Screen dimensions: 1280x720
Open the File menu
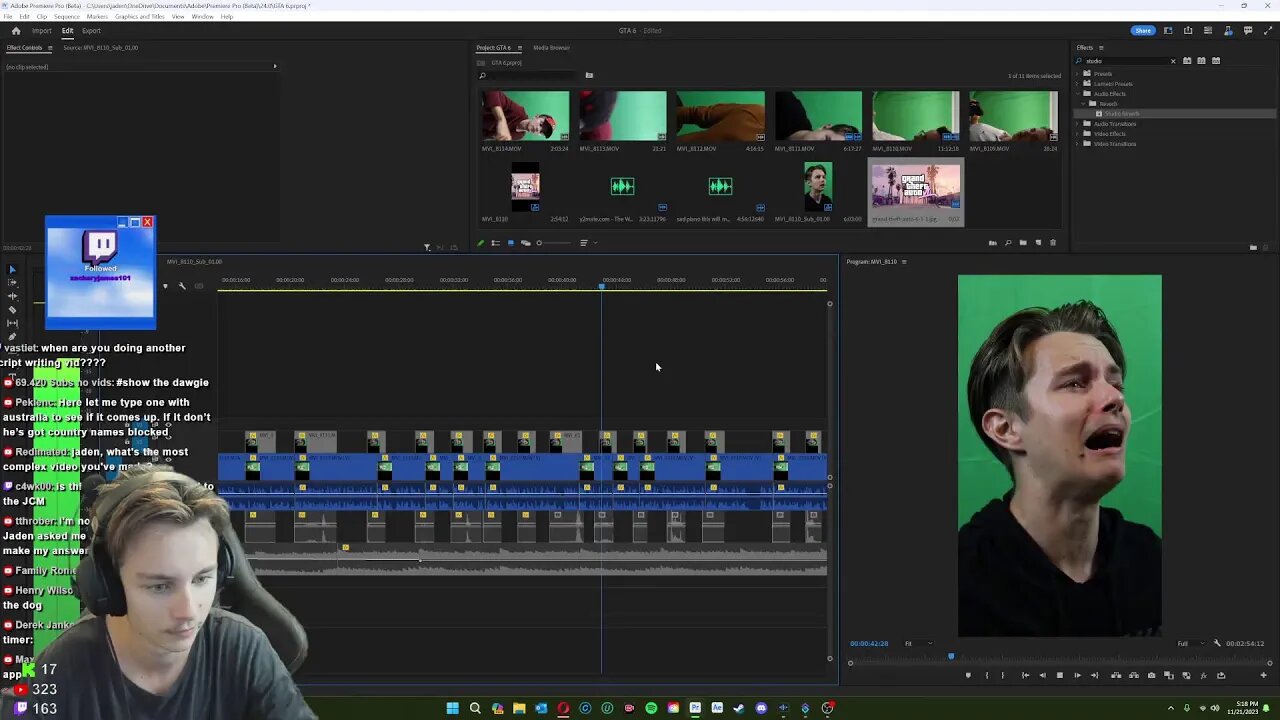coord(9,17)
